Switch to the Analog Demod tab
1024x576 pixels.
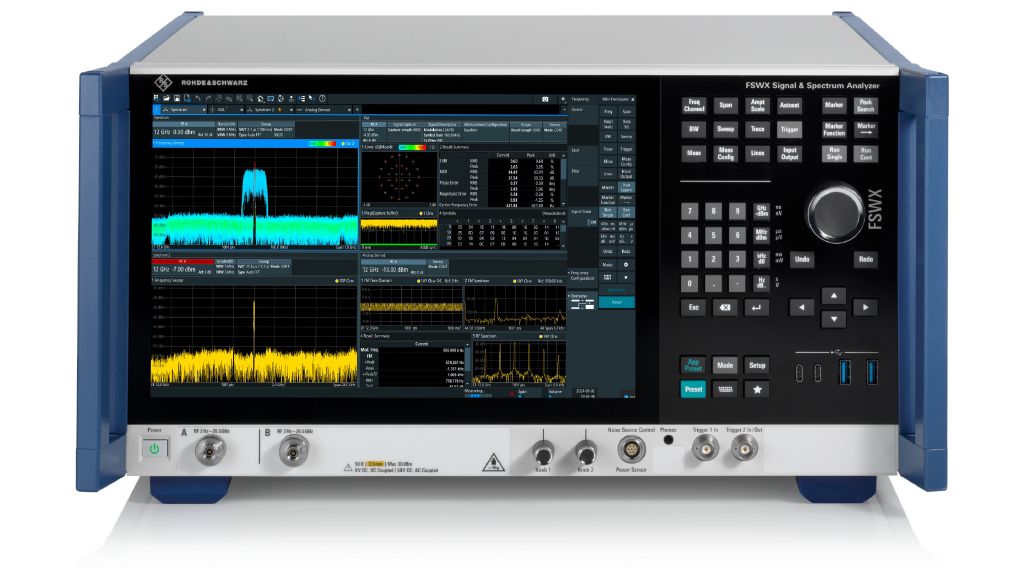pyautogui.click(x=322, y=110)
